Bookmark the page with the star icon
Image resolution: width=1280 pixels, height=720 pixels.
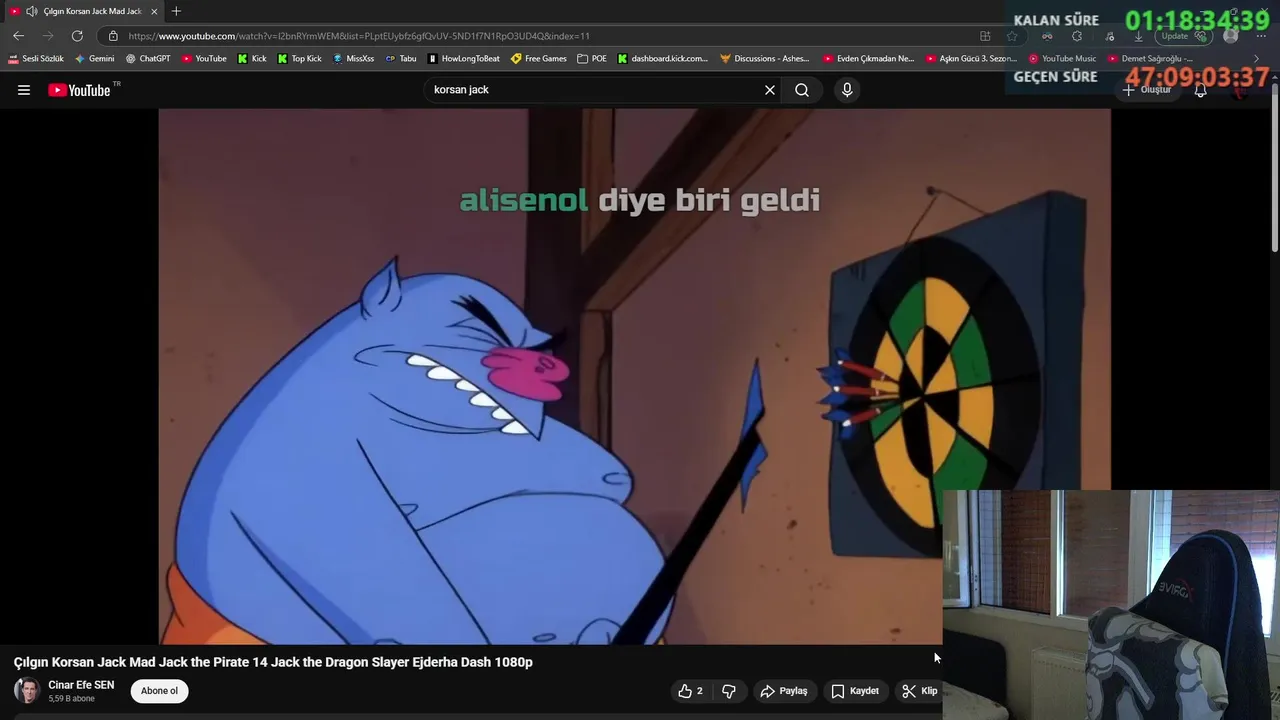1012,36
